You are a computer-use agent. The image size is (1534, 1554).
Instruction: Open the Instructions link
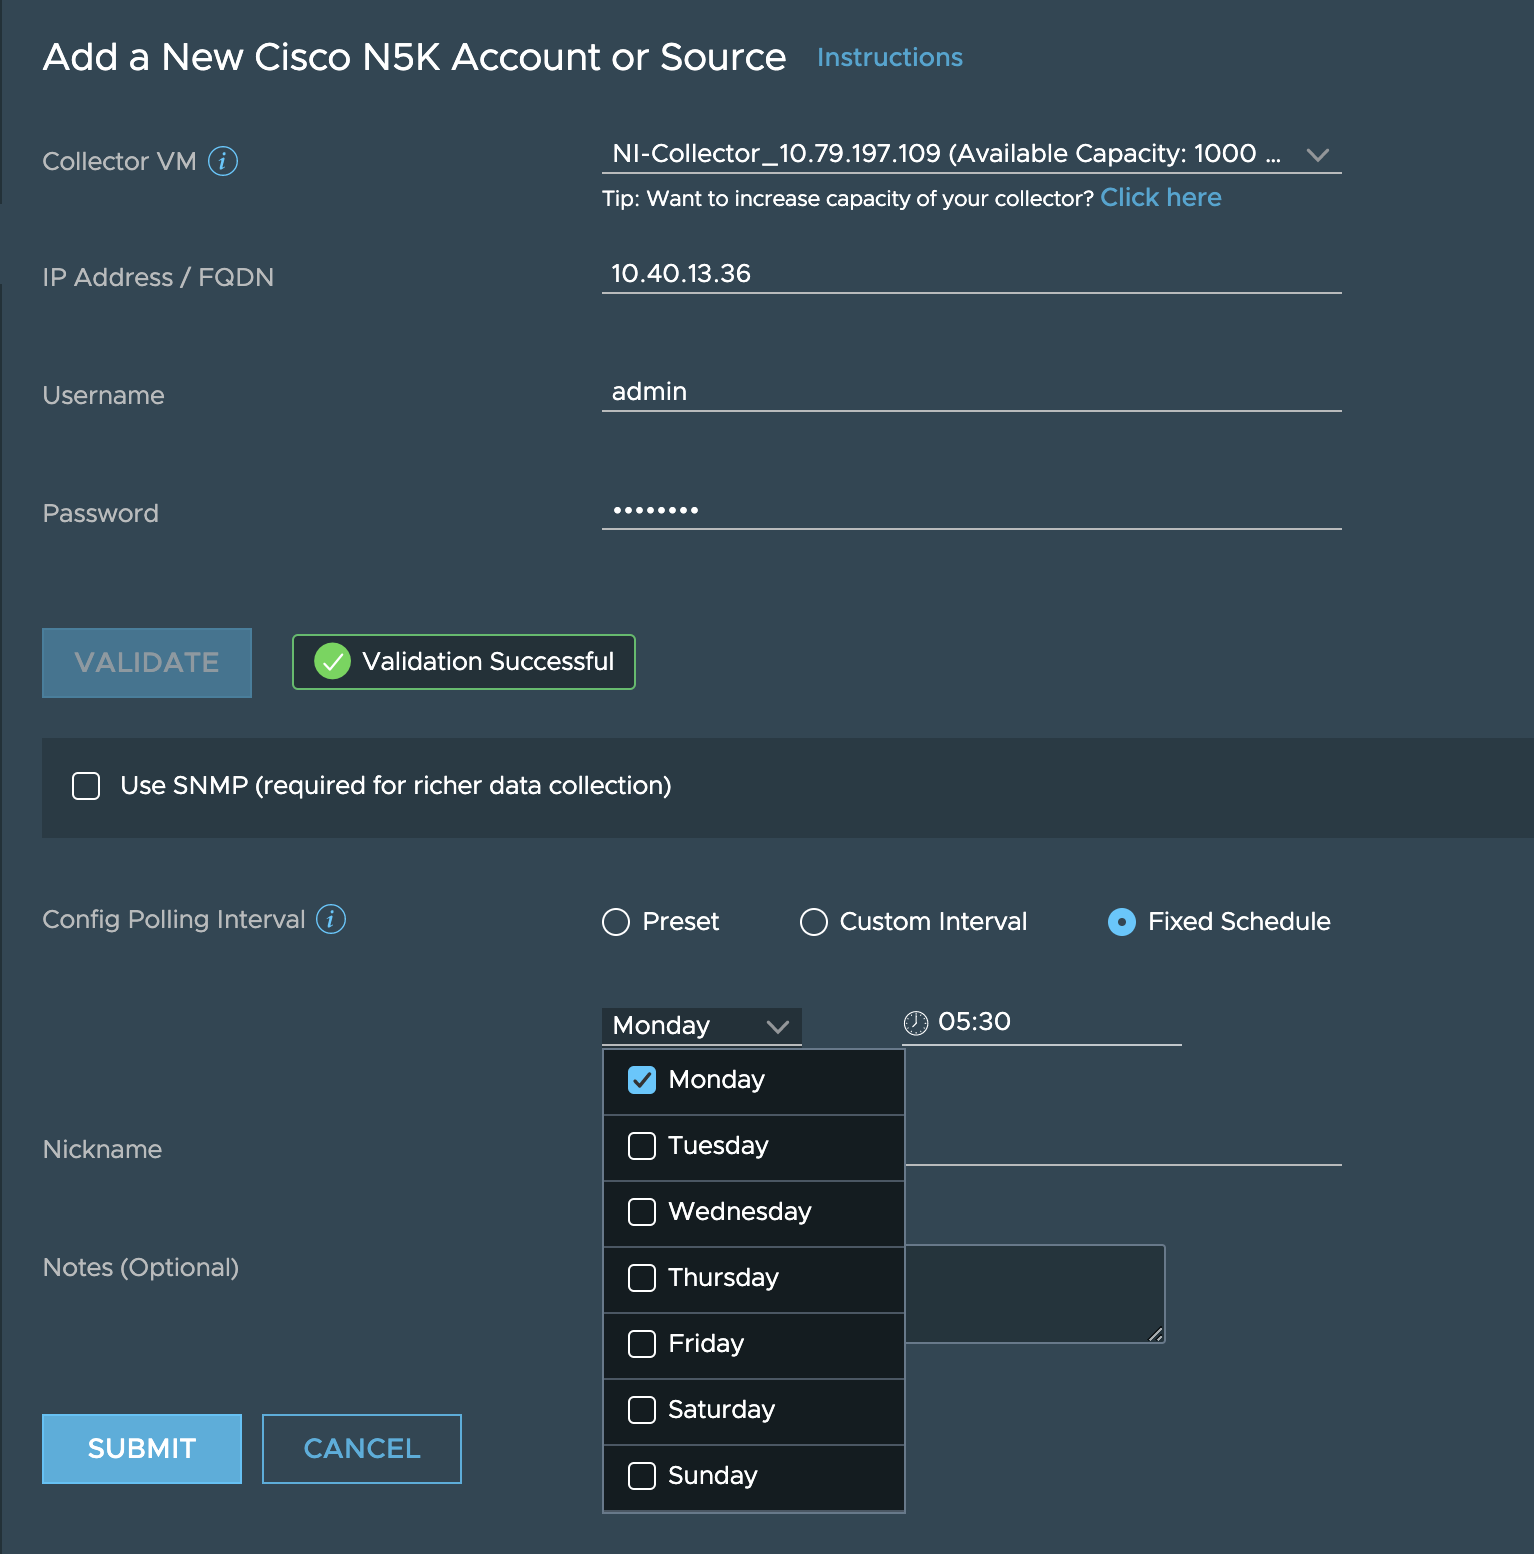889,58
